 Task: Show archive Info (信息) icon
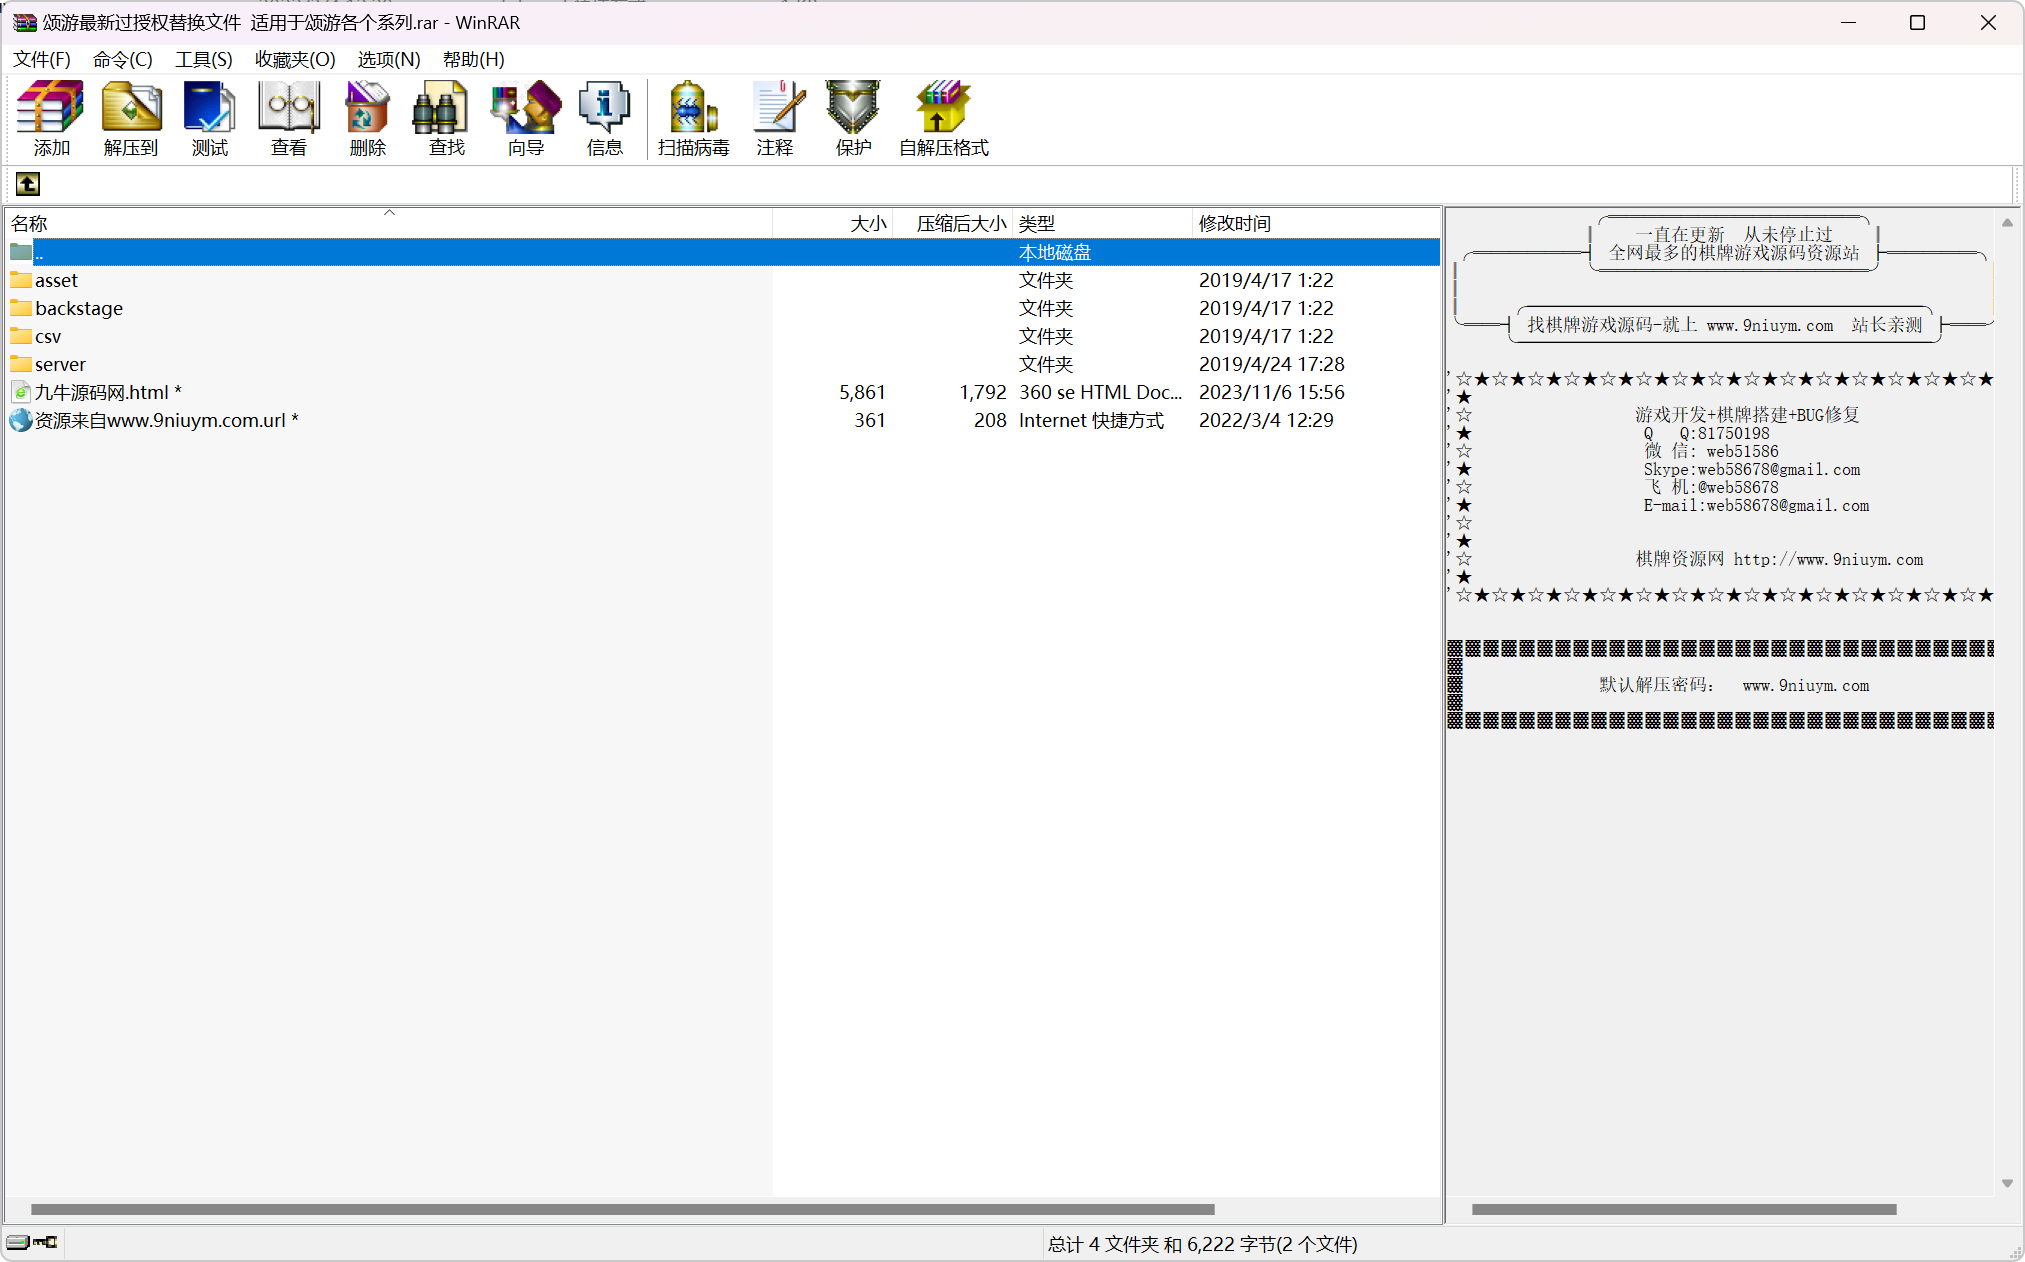pos(604,119)
